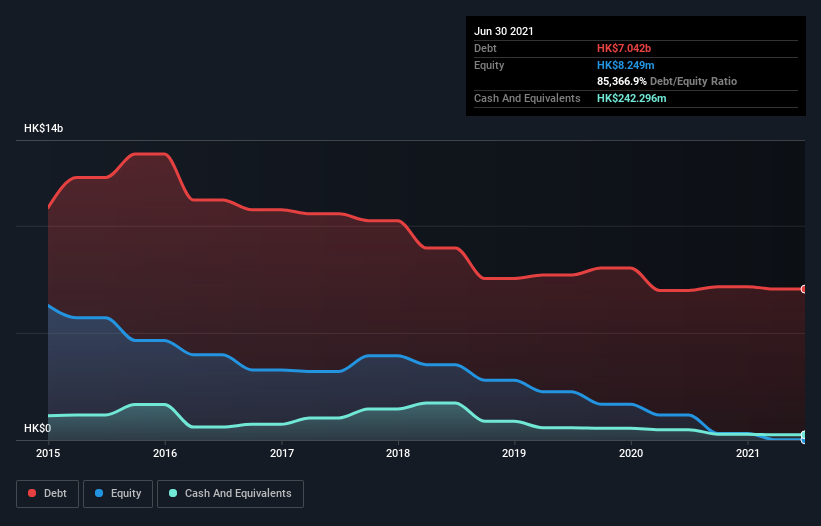The image size is (821, 526).
Task: Click the 2019 axis label
Action: click(x=514, y=453)
